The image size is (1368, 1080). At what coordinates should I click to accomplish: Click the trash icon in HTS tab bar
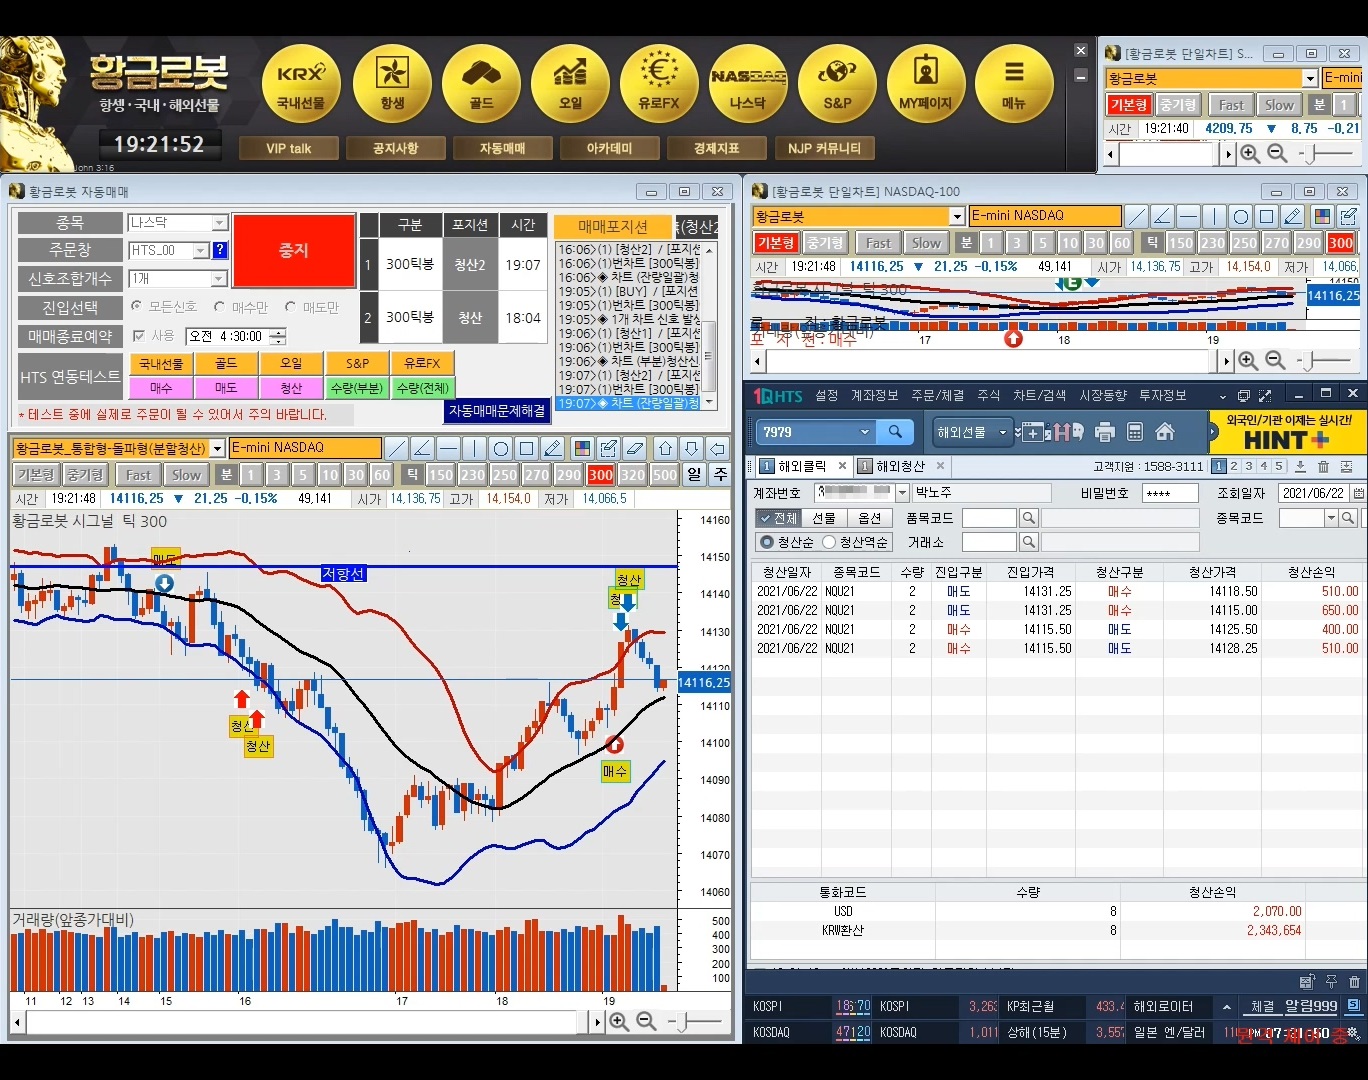click(1323, 467)
